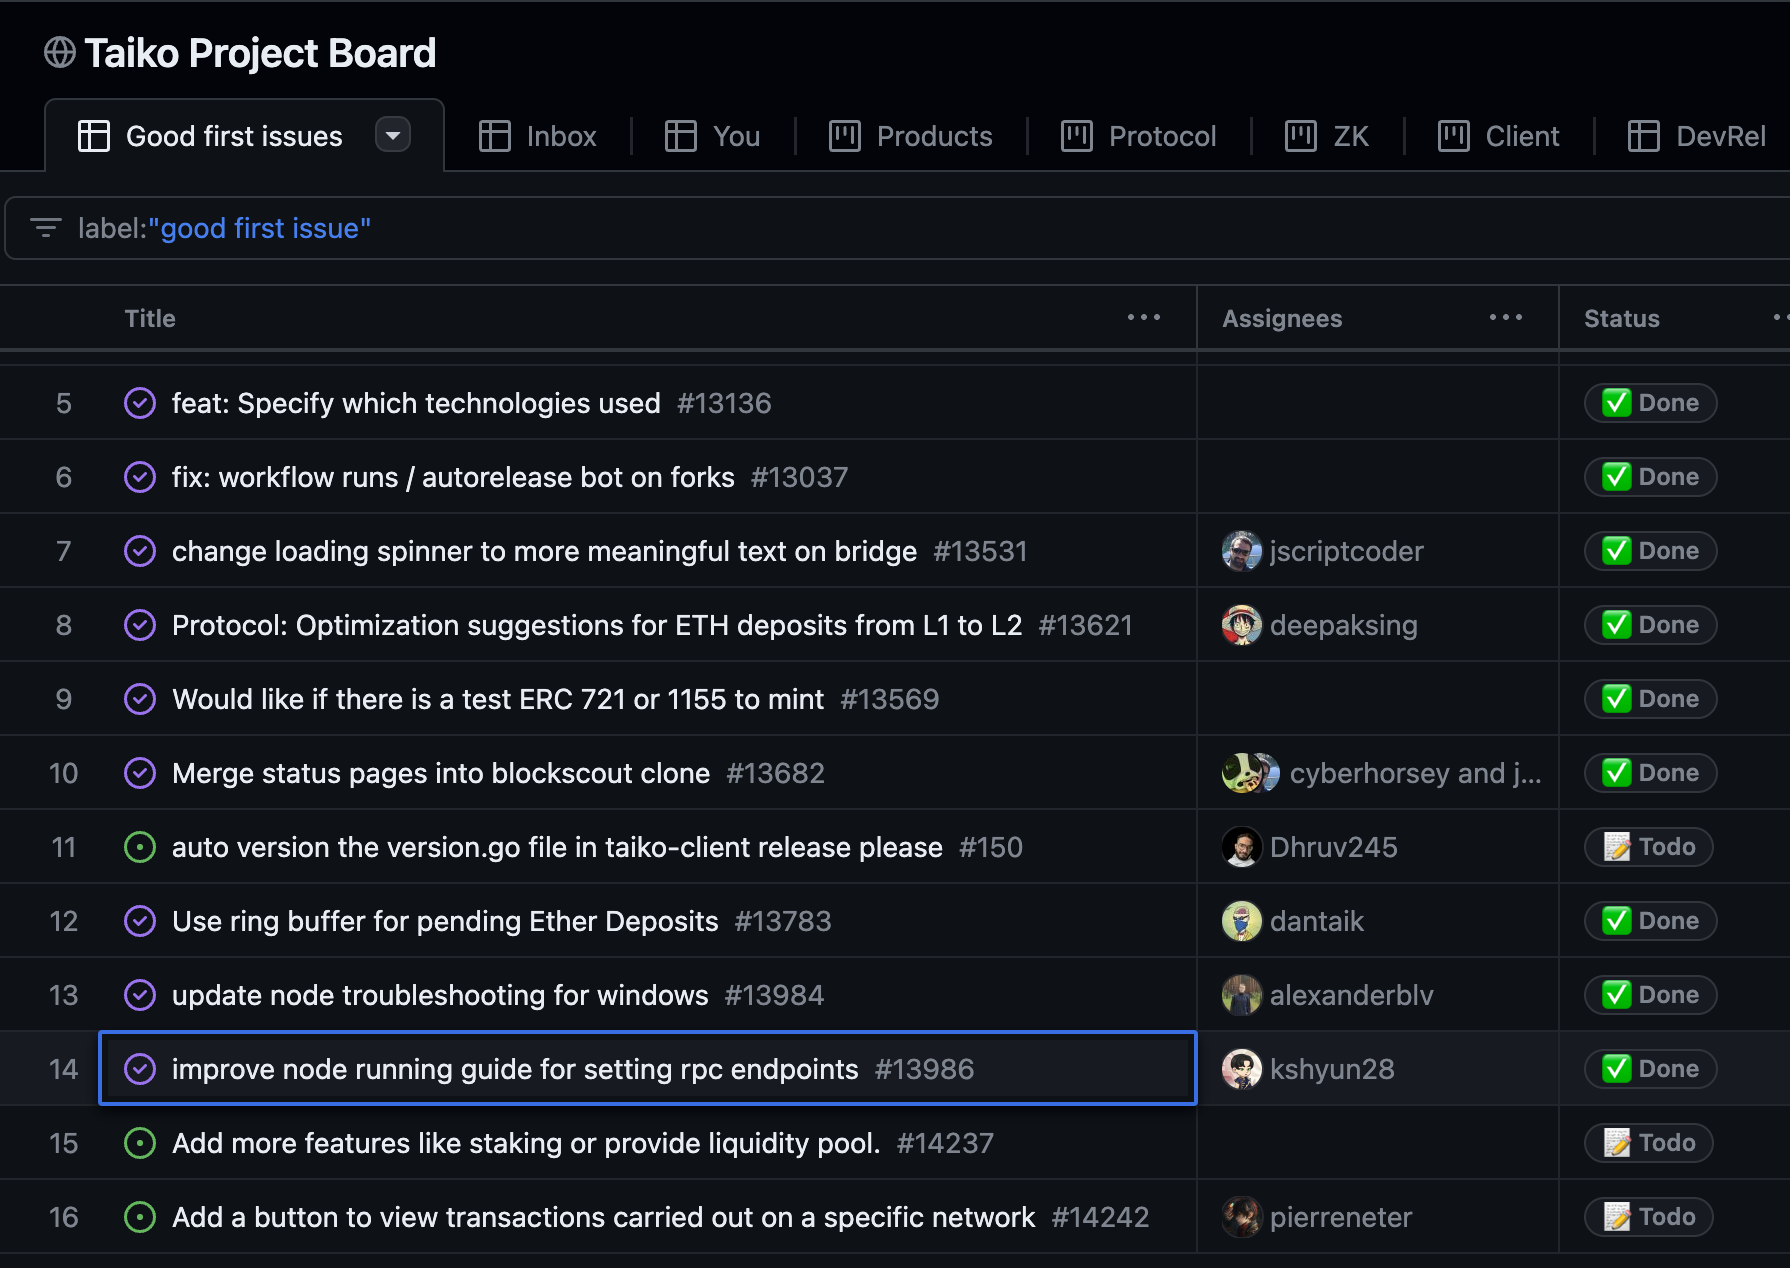Click open-issue icon for #14237
This screenshot has height=1268, width=1790.
(x=140, y=1143)
